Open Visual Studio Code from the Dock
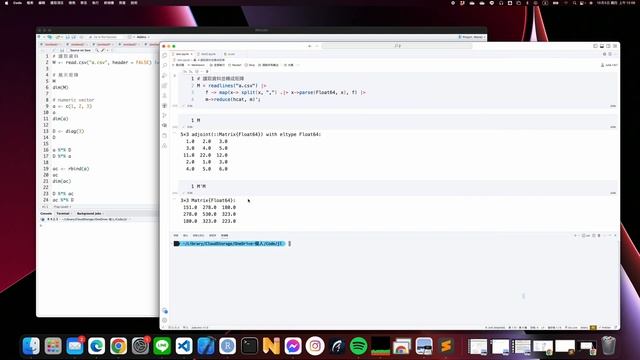This screenshot has width=640, height=360. pyautogui.click(x=184, y=346)
